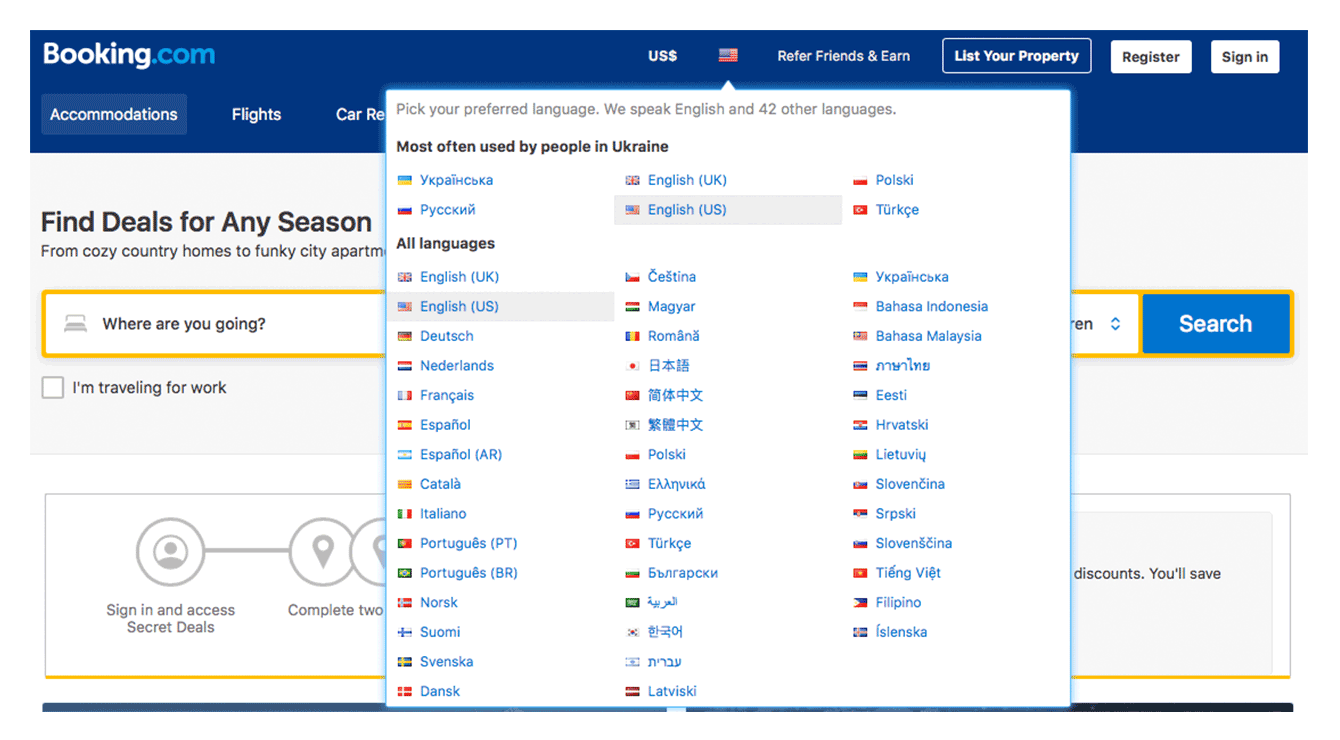Select 繁體中文 language link
The image size is (1340, 740).
676,425
